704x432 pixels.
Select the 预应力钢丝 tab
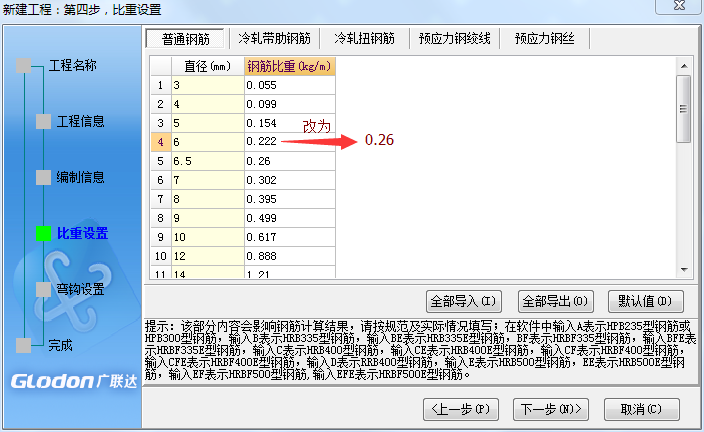[544, 39]
